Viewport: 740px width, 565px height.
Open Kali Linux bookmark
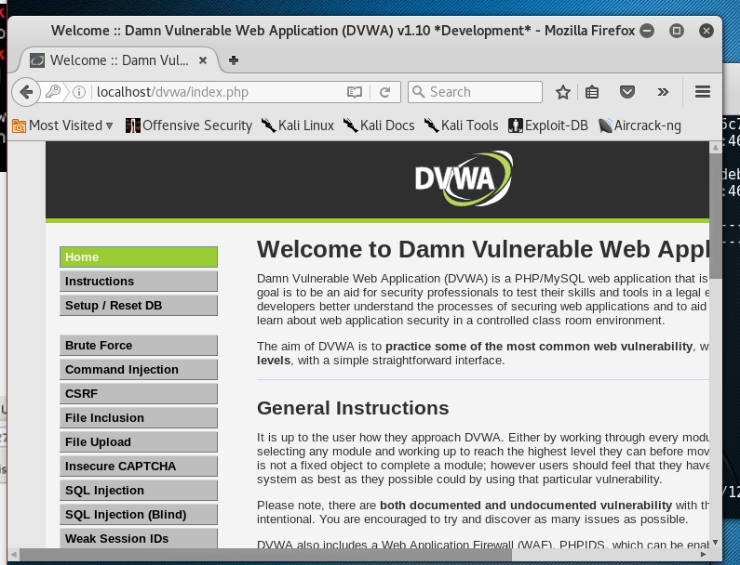pyautogui.click(x=298, y=126)
